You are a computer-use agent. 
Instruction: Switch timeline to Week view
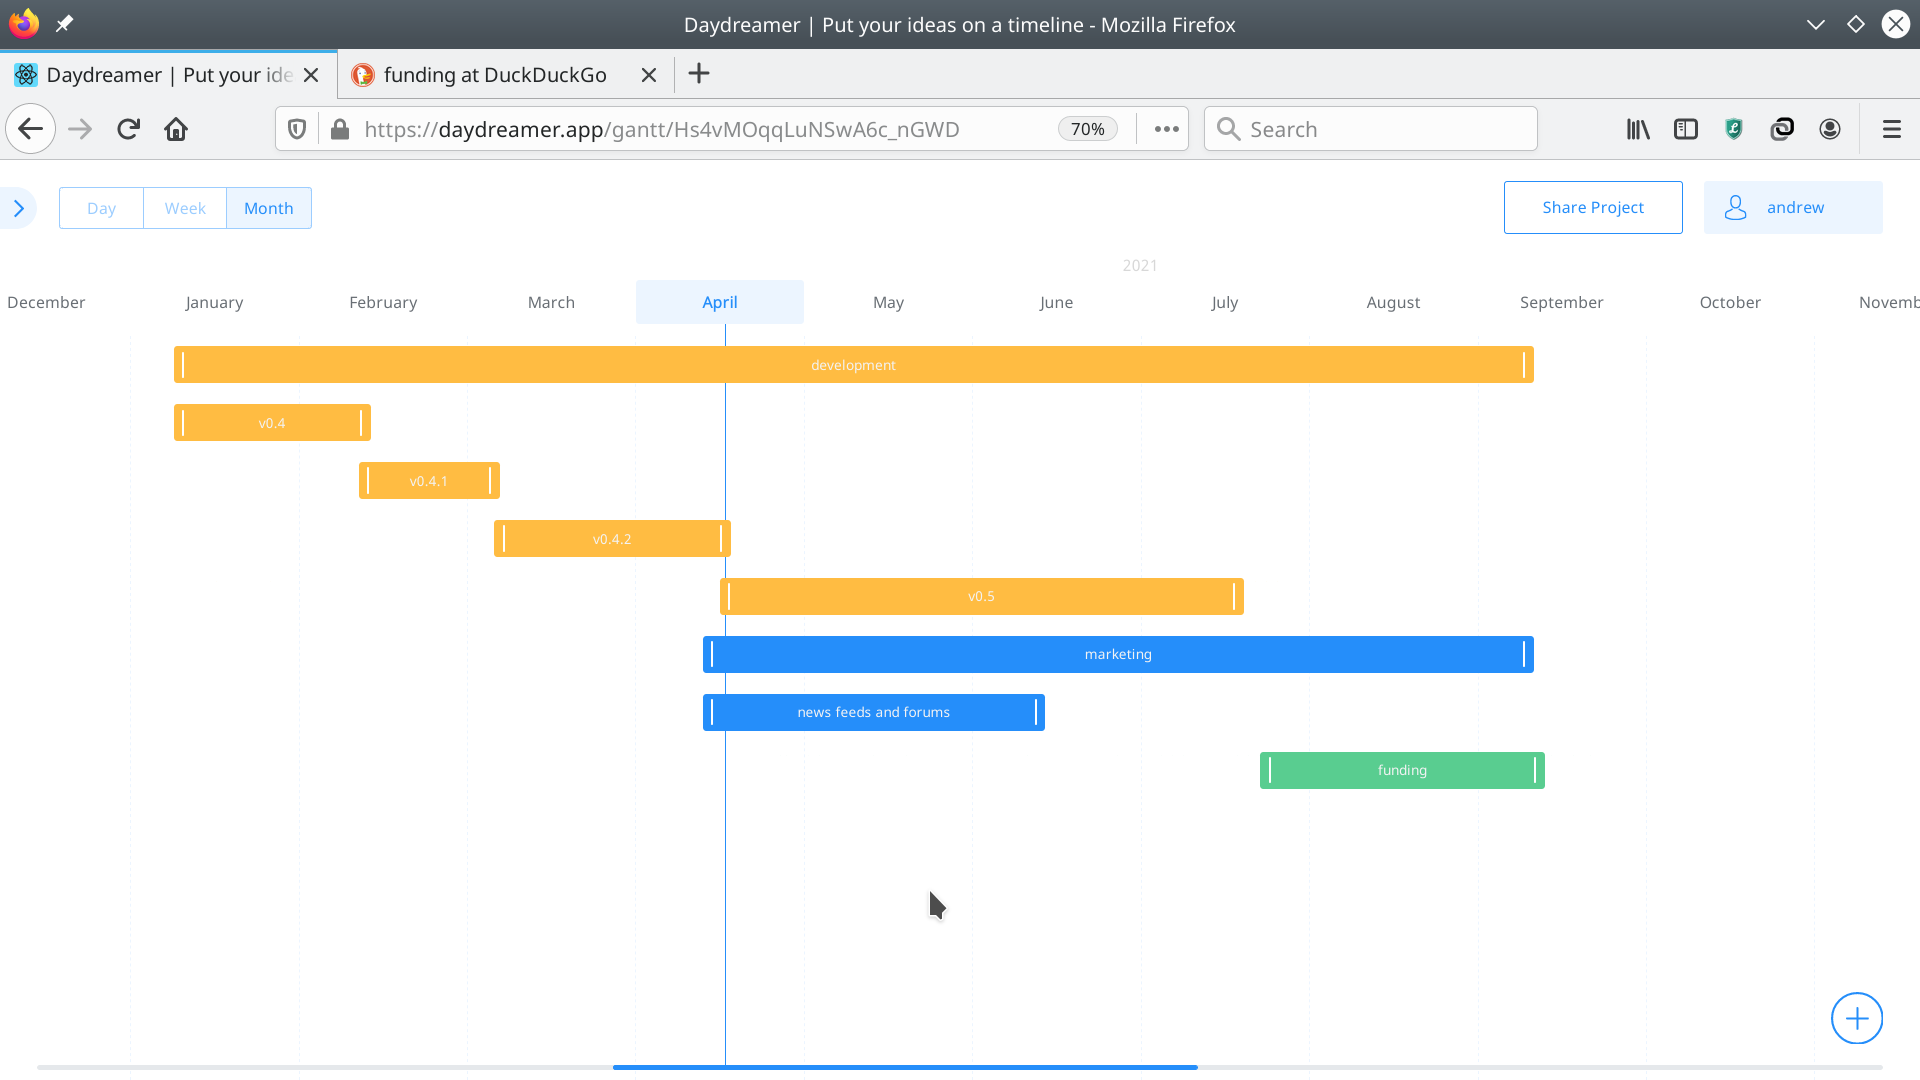(x=185, y=208)
